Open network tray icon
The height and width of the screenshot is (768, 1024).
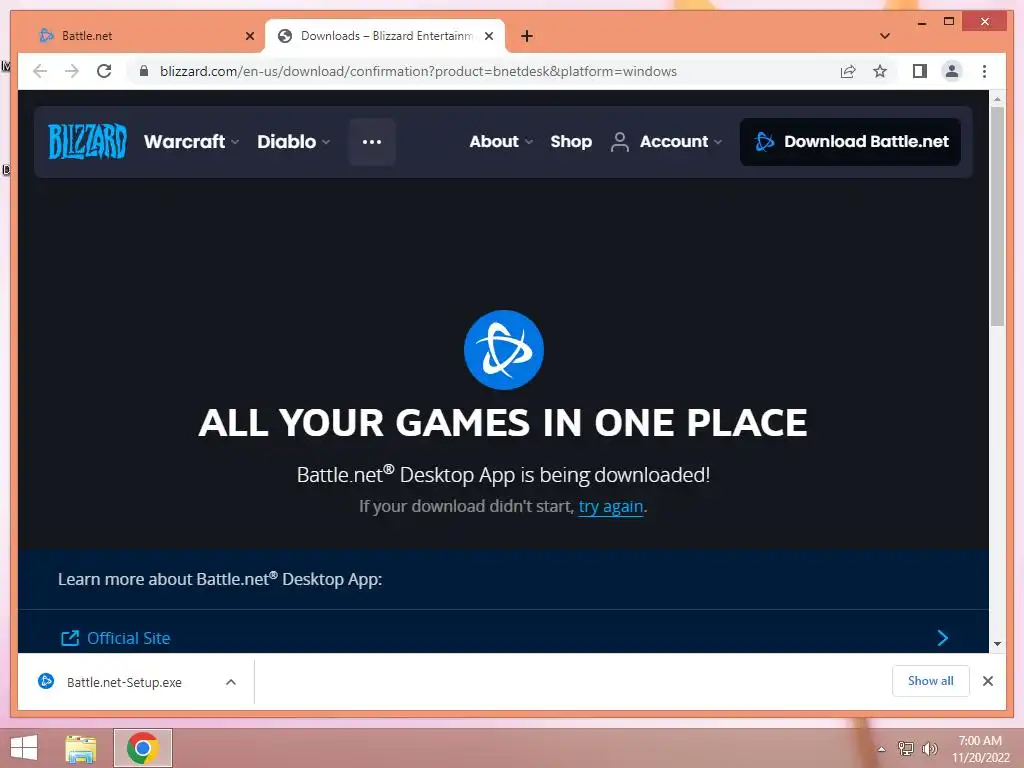click(x=905, y=748)
